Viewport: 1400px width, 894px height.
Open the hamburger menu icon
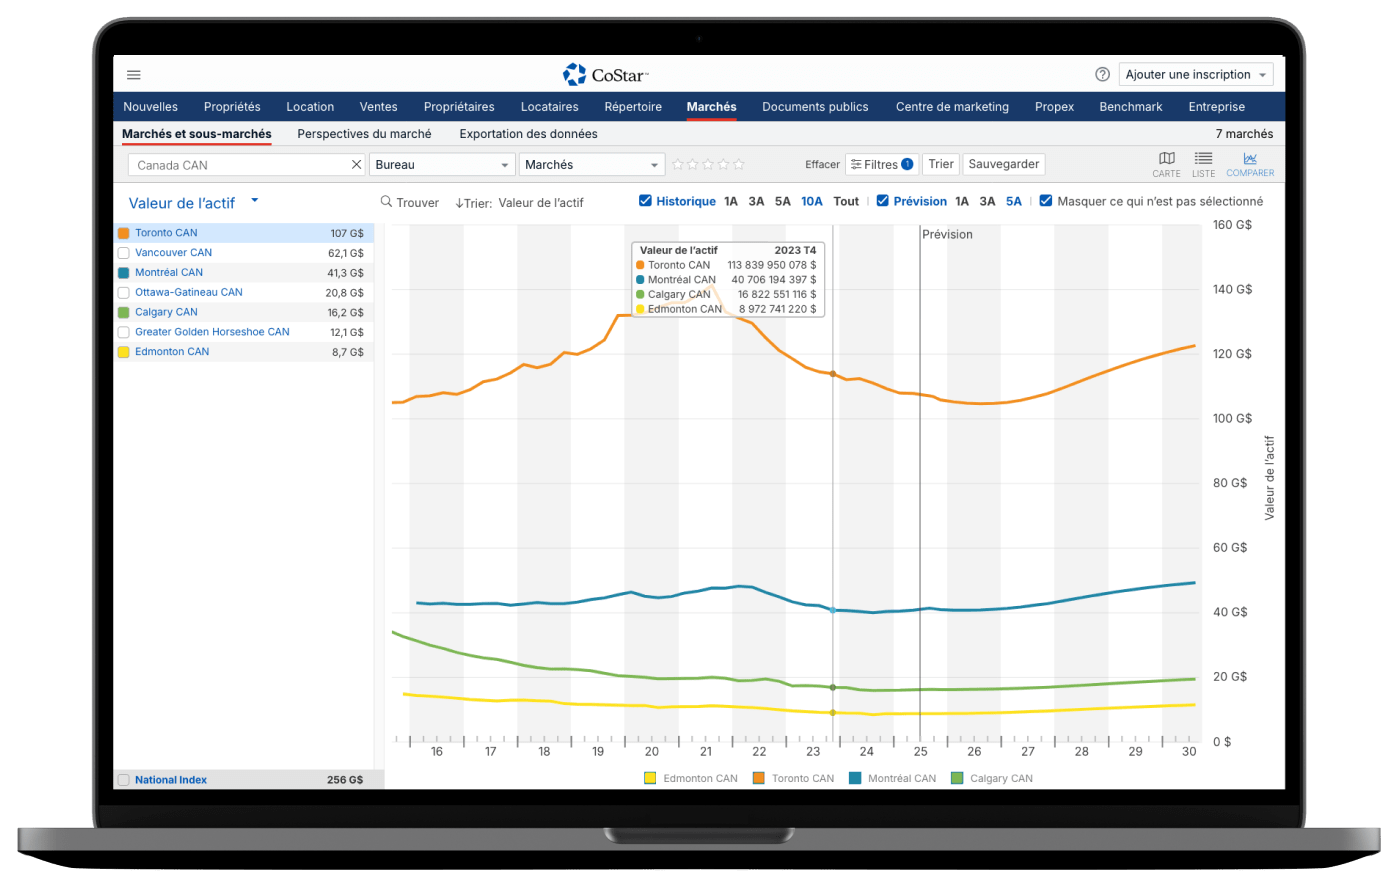[x=134, y=75]
